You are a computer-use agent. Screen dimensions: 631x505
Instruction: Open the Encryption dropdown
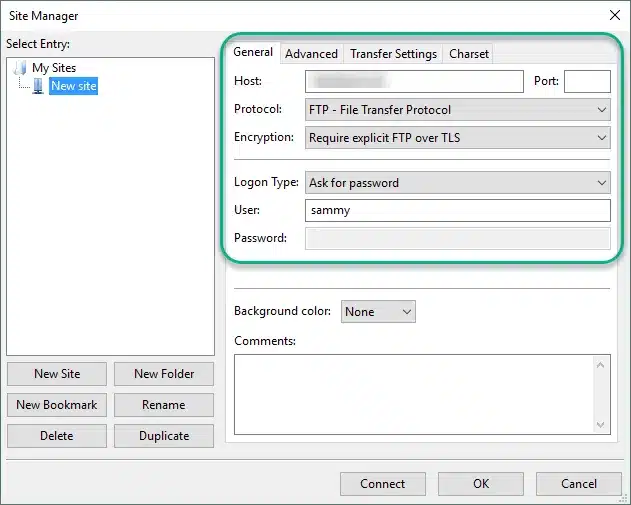click(x=458, y=138)
